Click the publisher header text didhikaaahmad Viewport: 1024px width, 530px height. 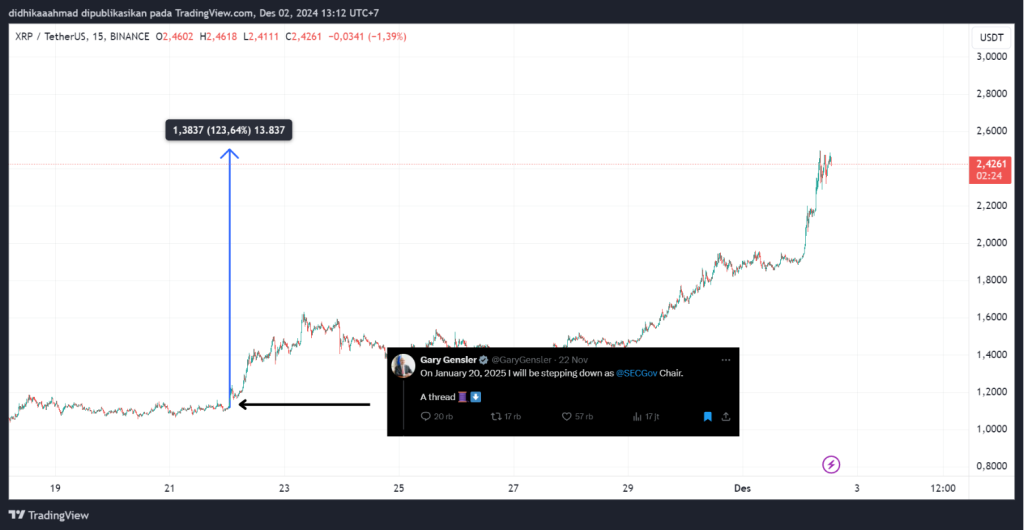[x=44, y=12]
